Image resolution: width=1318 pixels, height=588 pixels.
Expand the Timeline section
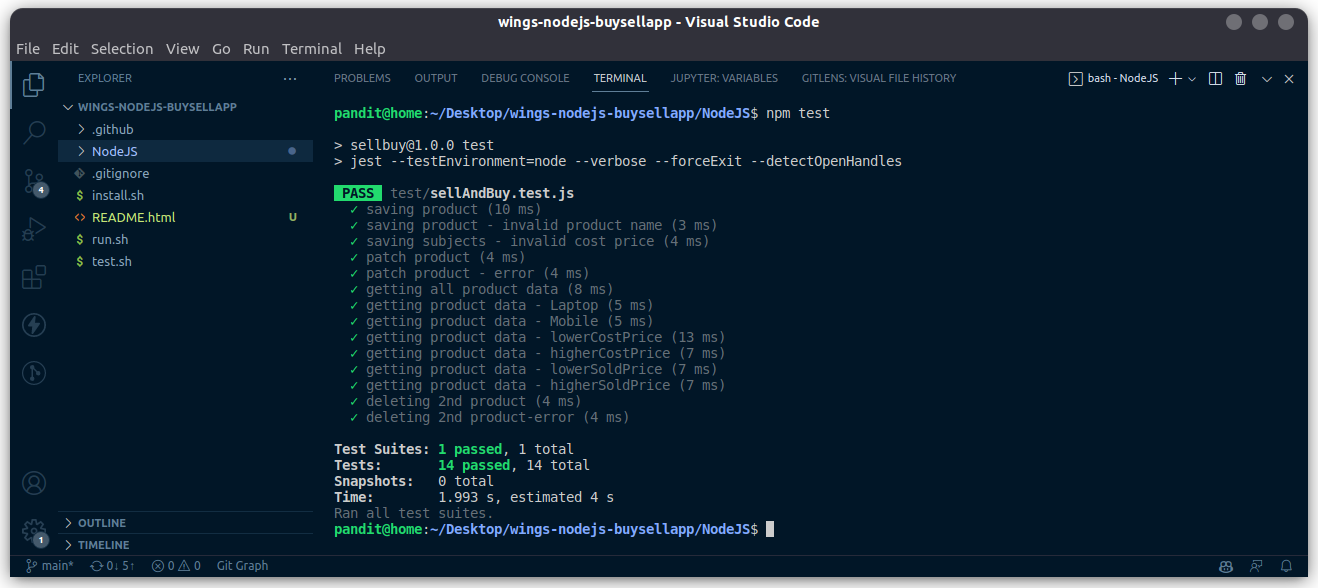point(185,545)
